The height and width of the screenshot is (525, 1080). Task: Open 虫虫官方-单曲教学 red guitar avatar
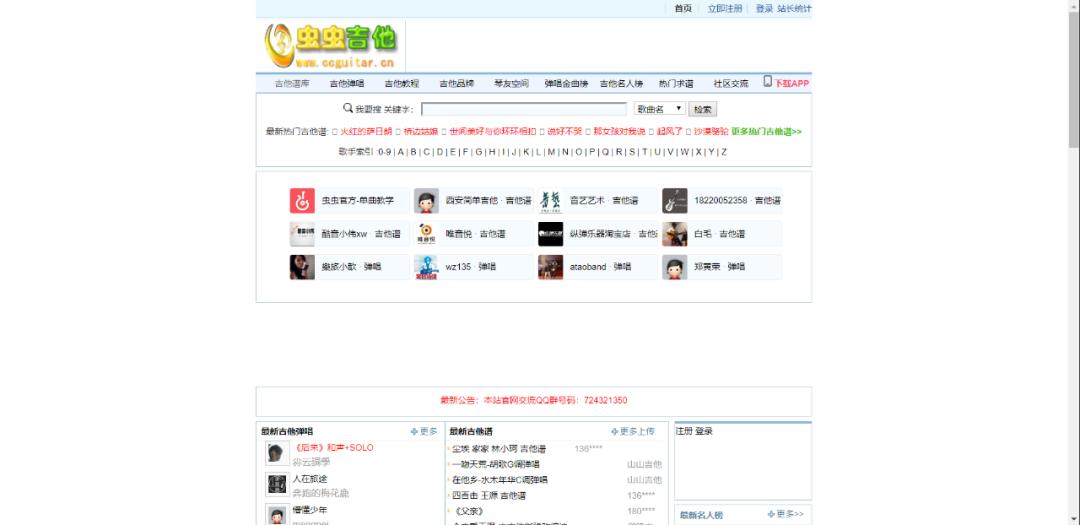point(302,200)
